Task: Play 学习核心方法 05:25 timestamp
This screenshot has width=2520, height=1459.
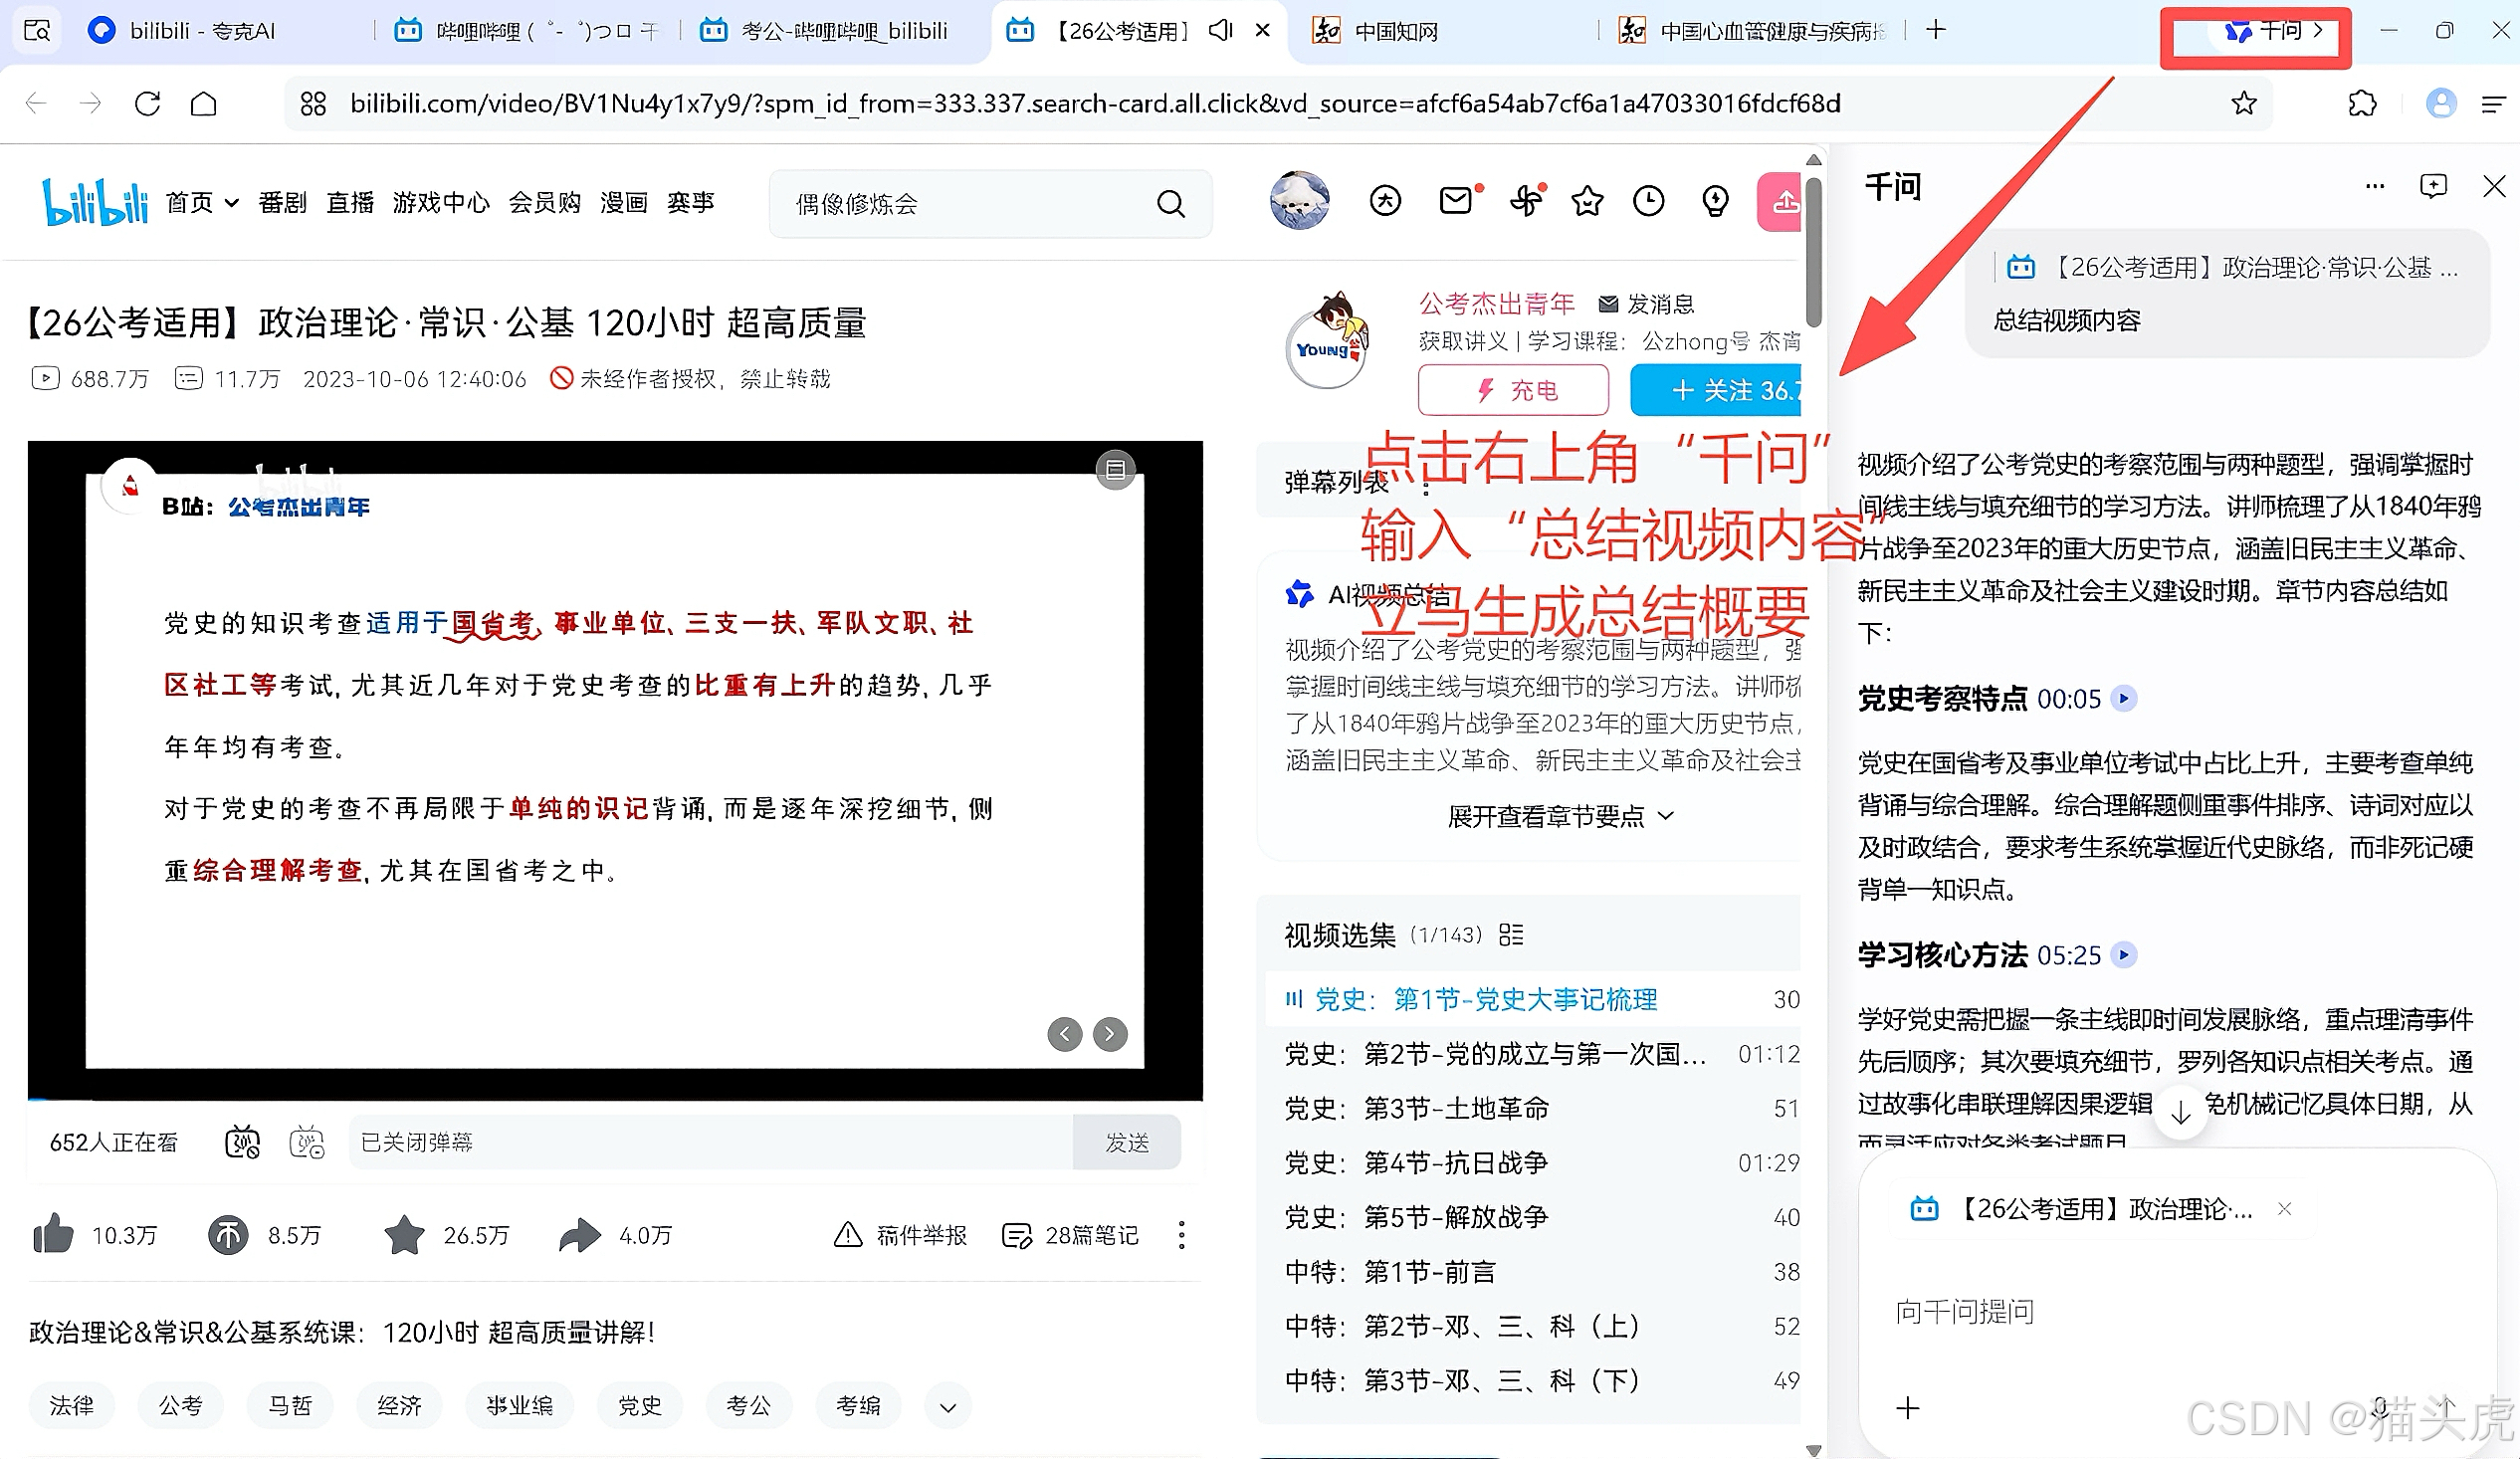Action: tap(2123, 955)
